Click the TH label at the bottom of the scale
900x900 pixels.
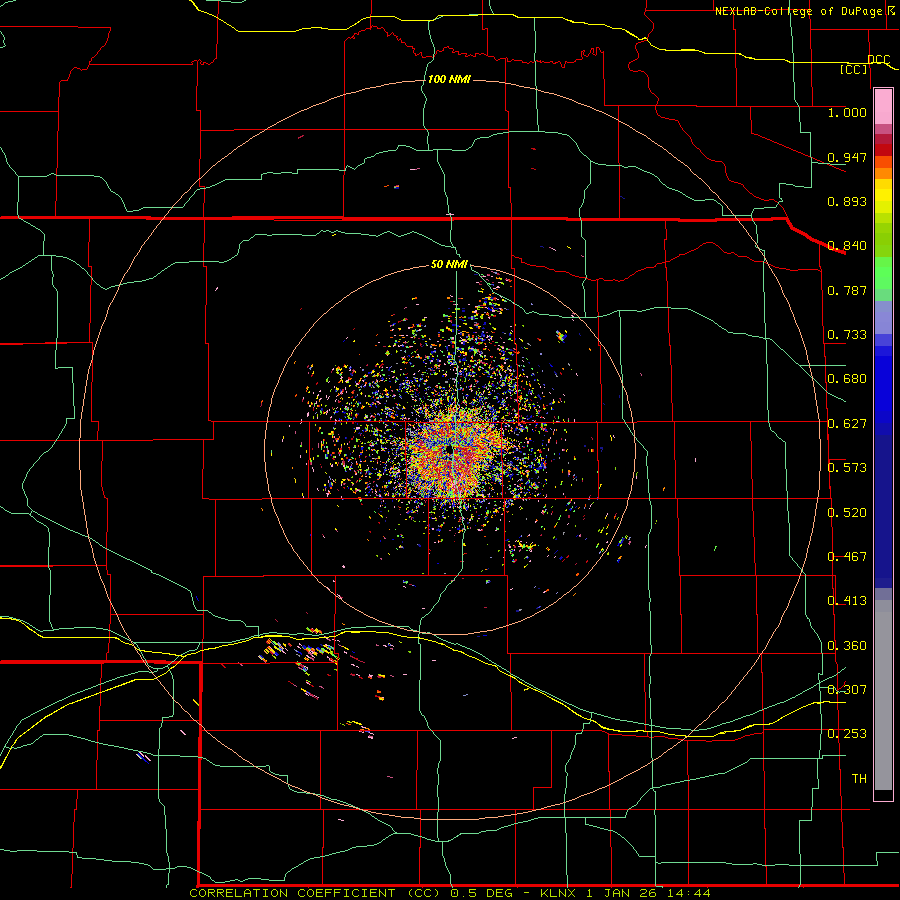(859, 779)
